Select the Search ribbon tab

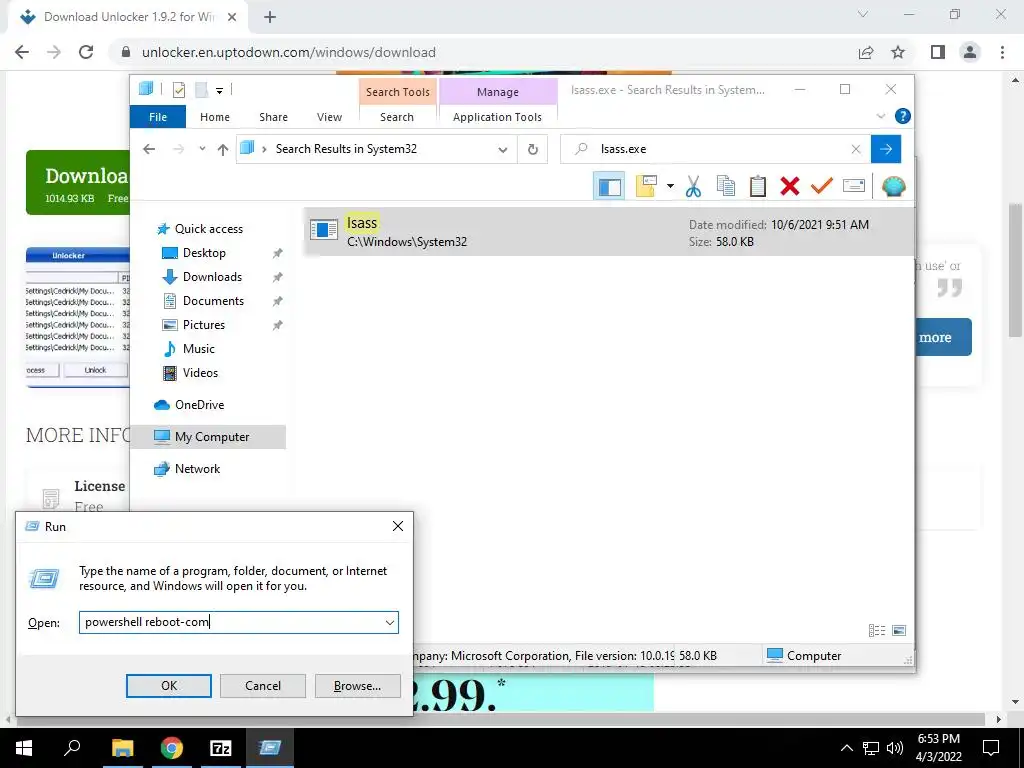(397, 117)
